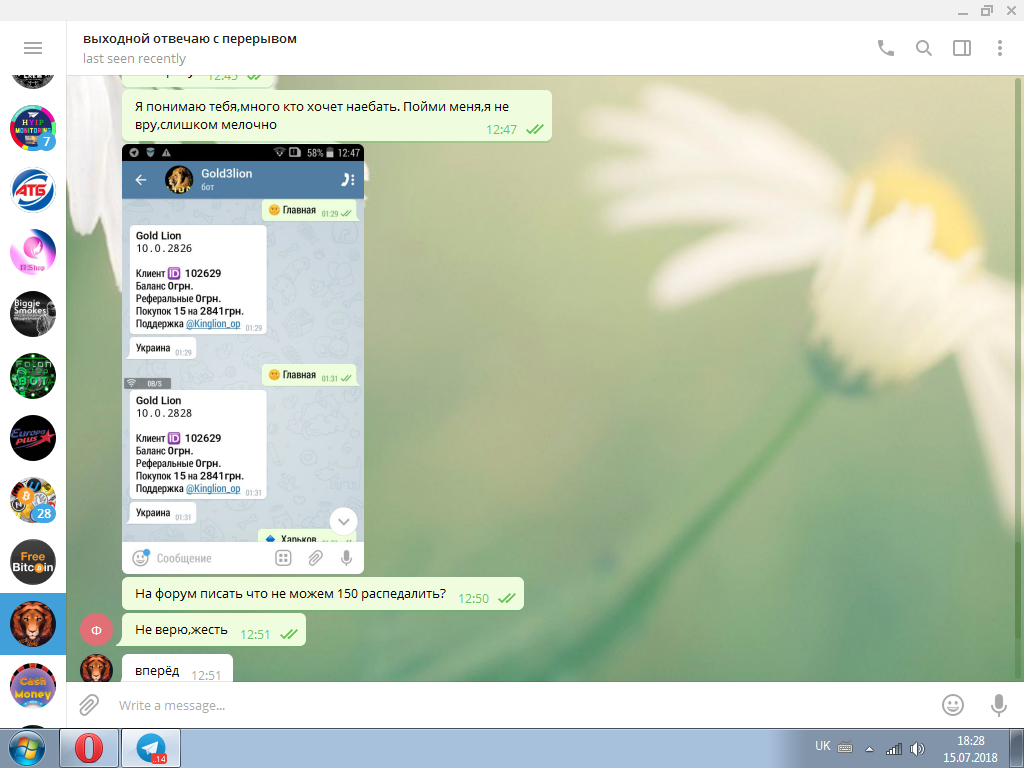Open the green BOT chat avatar

click(33, 376)
